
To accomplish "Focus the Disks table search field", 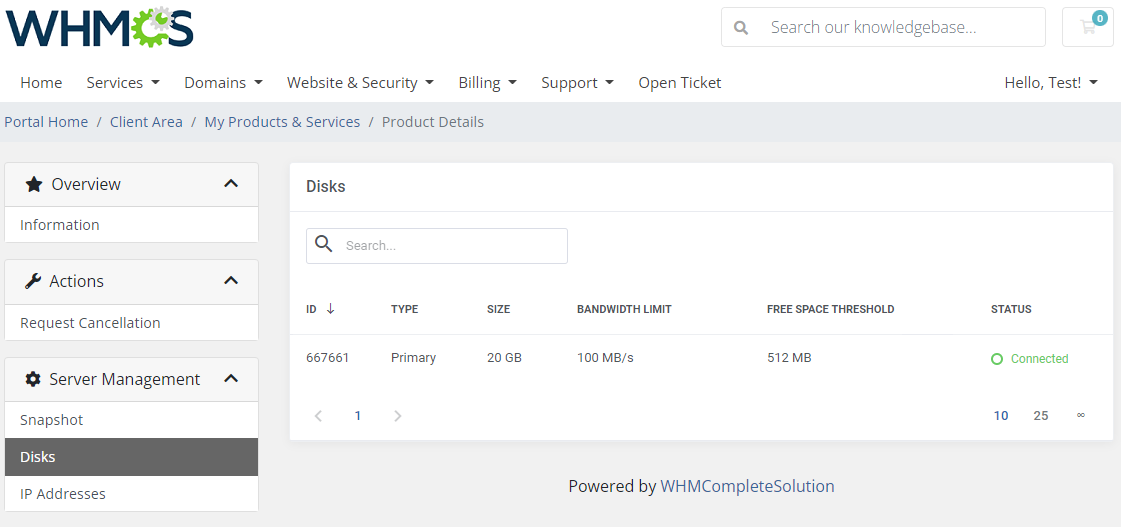I will [x=437, y=245].
